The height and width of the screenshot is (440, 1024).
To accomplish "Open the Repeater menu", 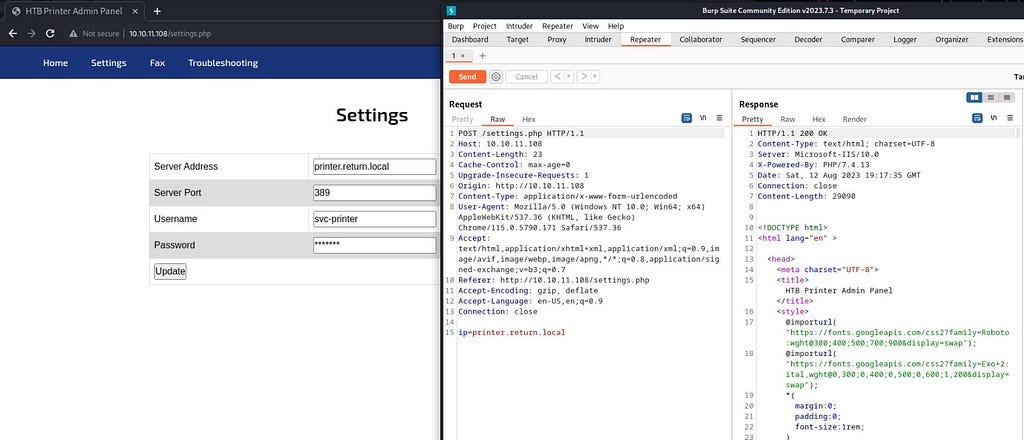I will tap(557, 26).
